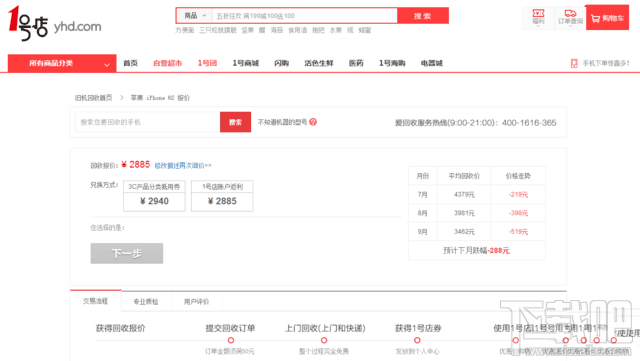Click the red question mark help icon

(x=313, y=122)
